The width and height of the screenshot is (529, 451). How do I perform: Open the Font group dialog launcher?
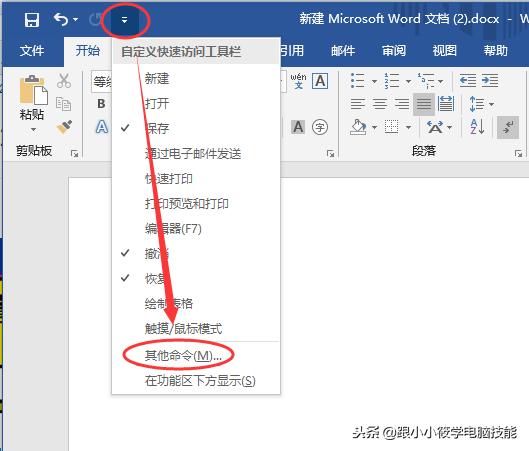331,154
